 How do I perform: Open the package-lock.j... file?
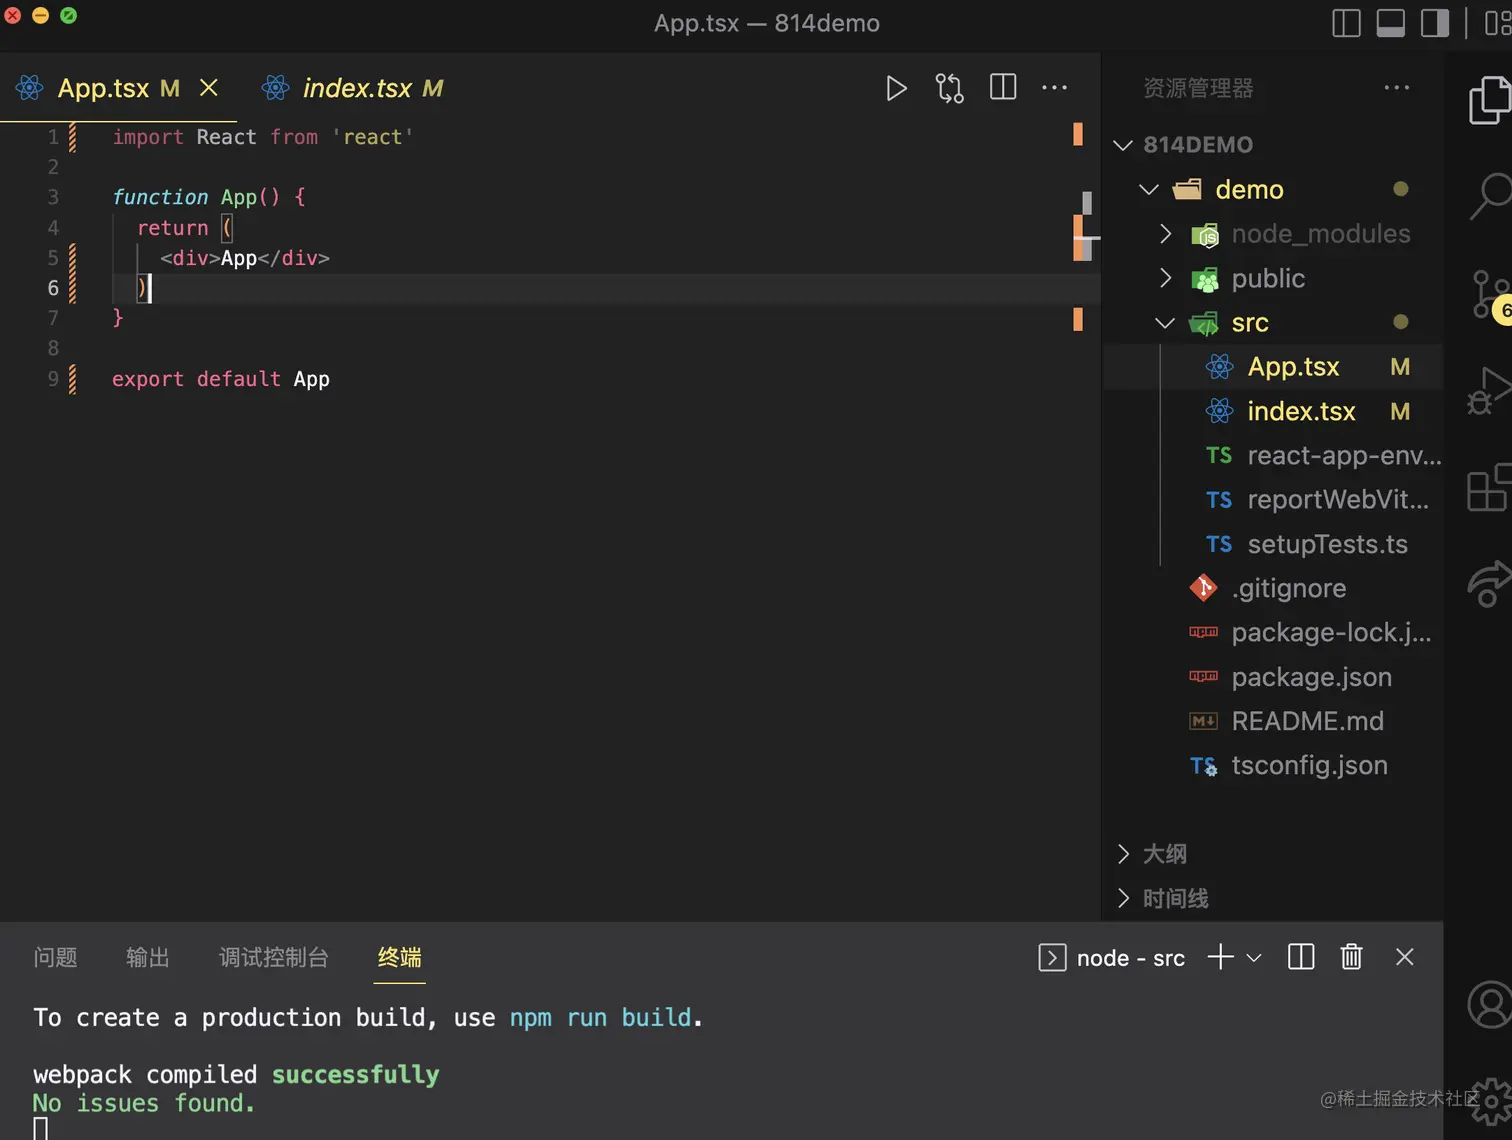coord(1273,633)
